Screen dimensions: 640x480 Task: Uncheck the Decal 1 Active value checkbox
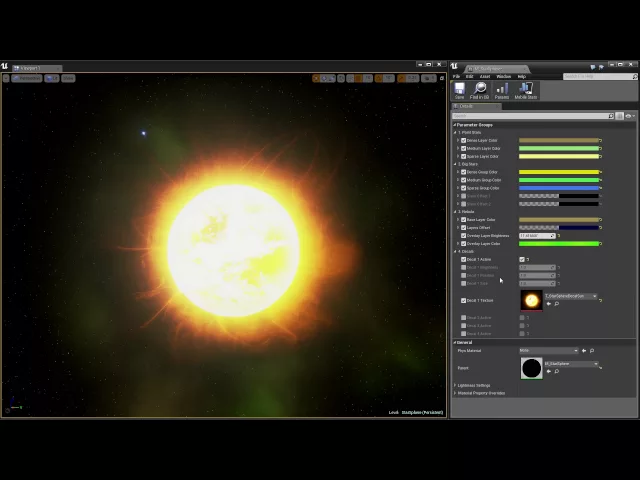[522, 260]
